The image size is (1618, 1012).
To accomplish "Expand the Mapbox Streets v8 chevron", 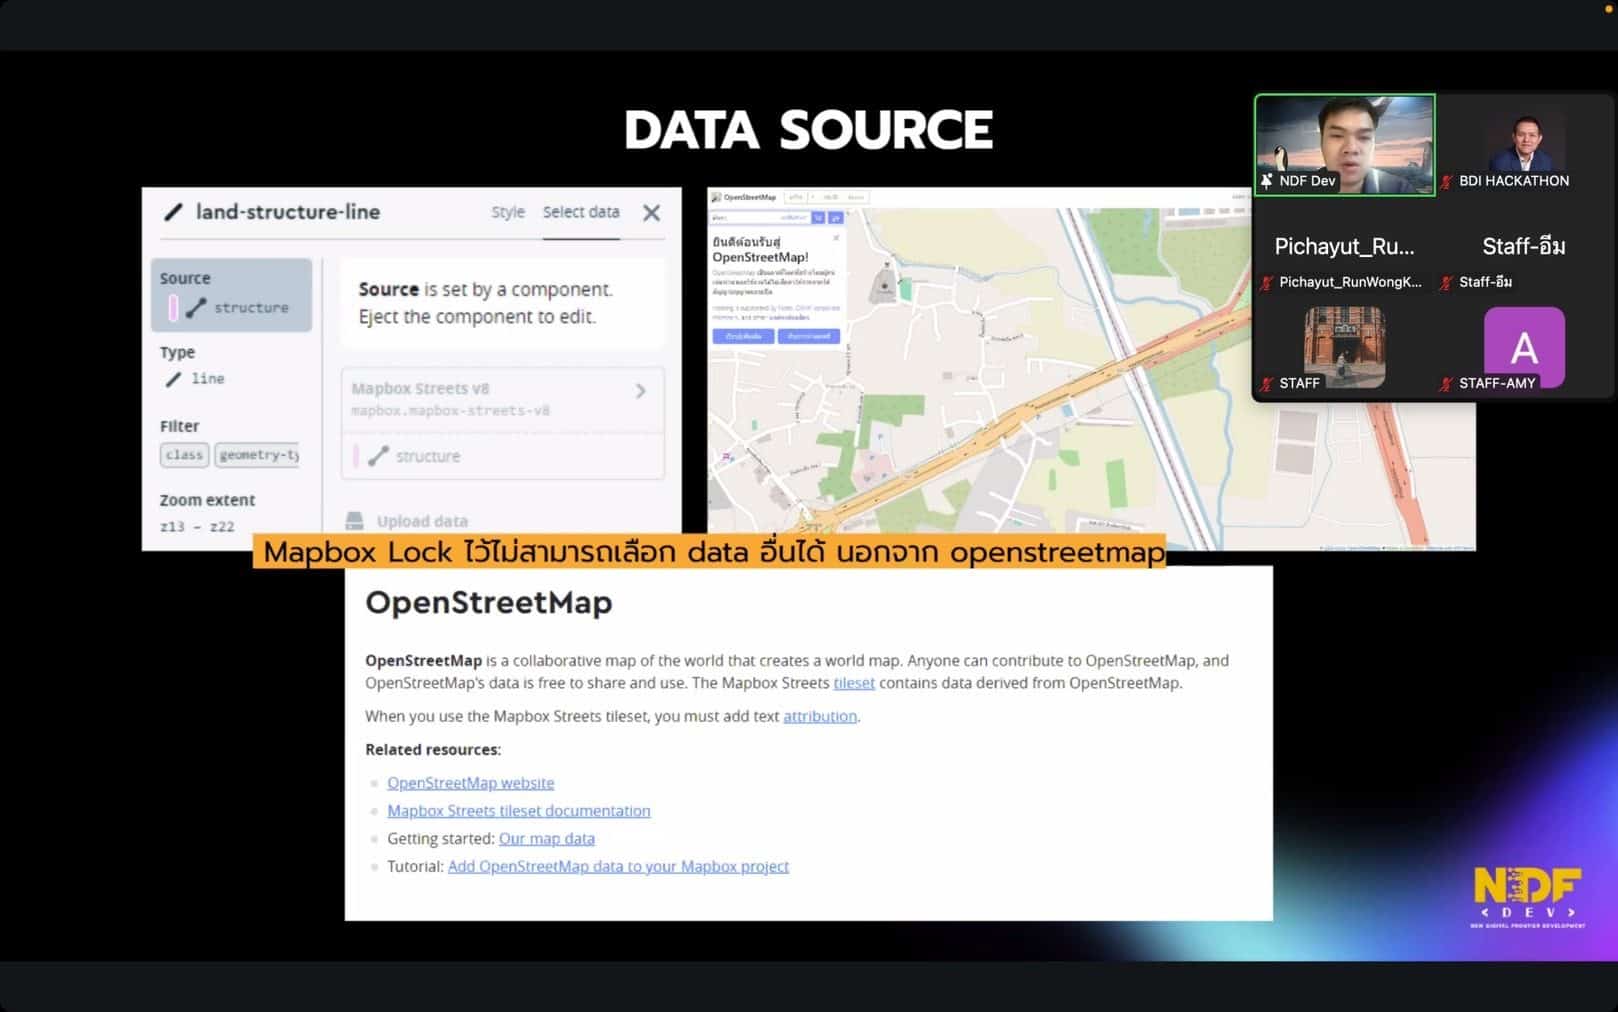I will (x=641, y=391).
